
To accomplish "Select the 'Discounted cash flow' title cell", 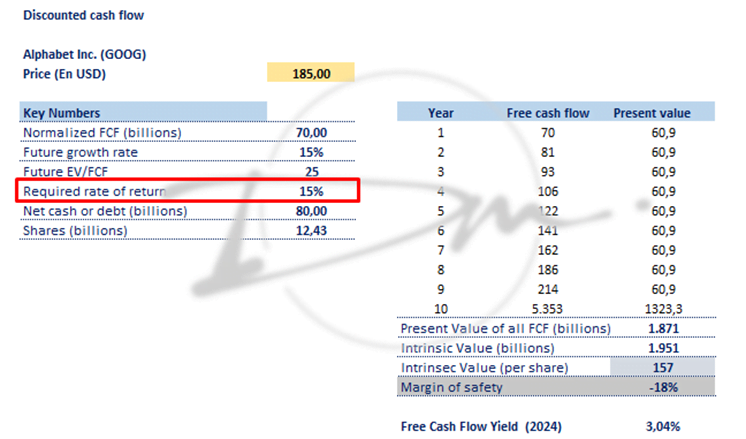I will pos(83,15).
